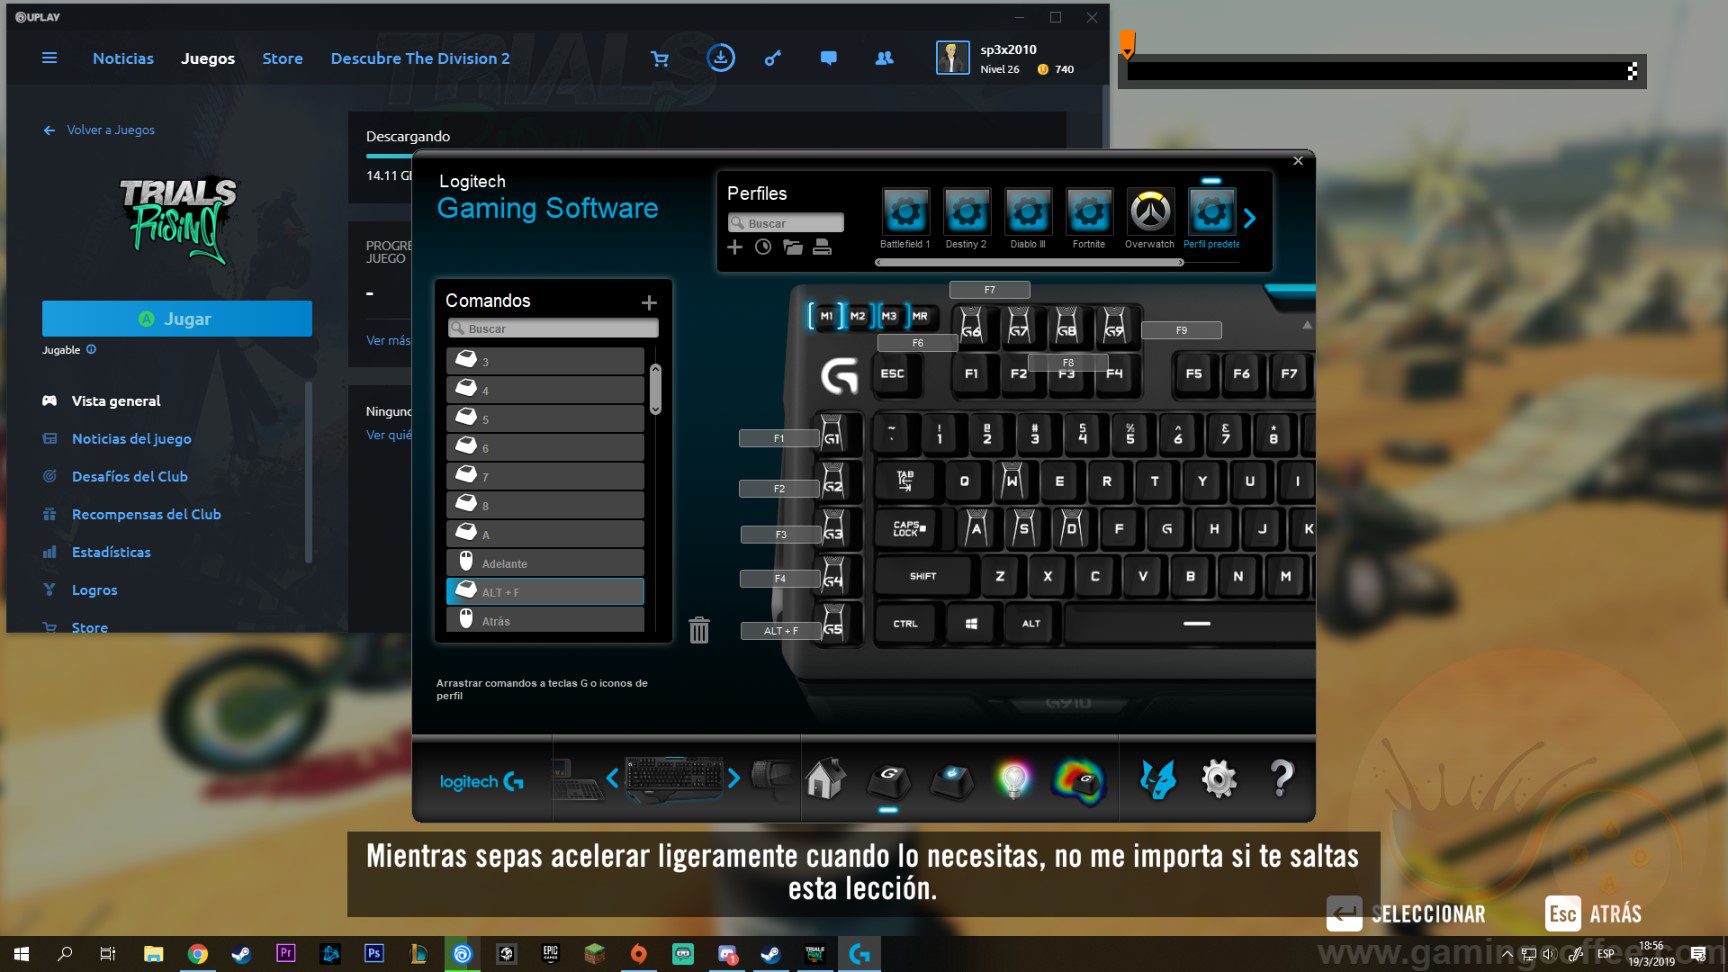Click the Jugar button
Image resolution: width=1728 pixels, height=972 pixels.
click(x=177, y=319)
